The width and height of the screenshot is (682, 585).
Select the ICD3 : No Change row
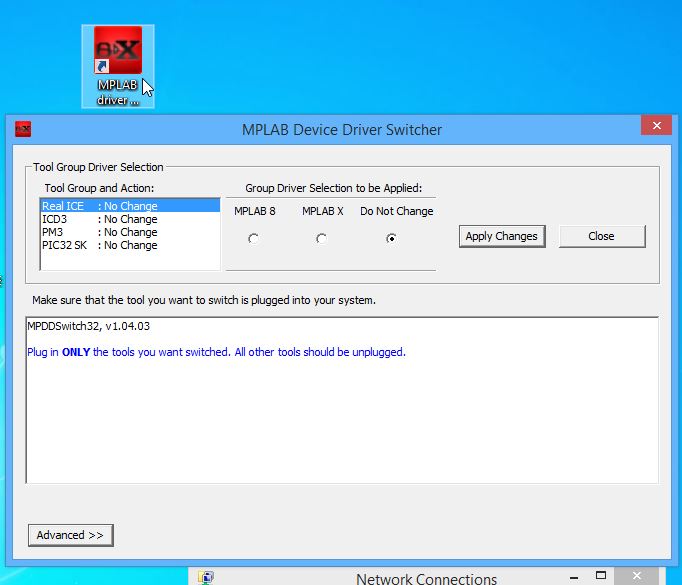coord(130,219)
